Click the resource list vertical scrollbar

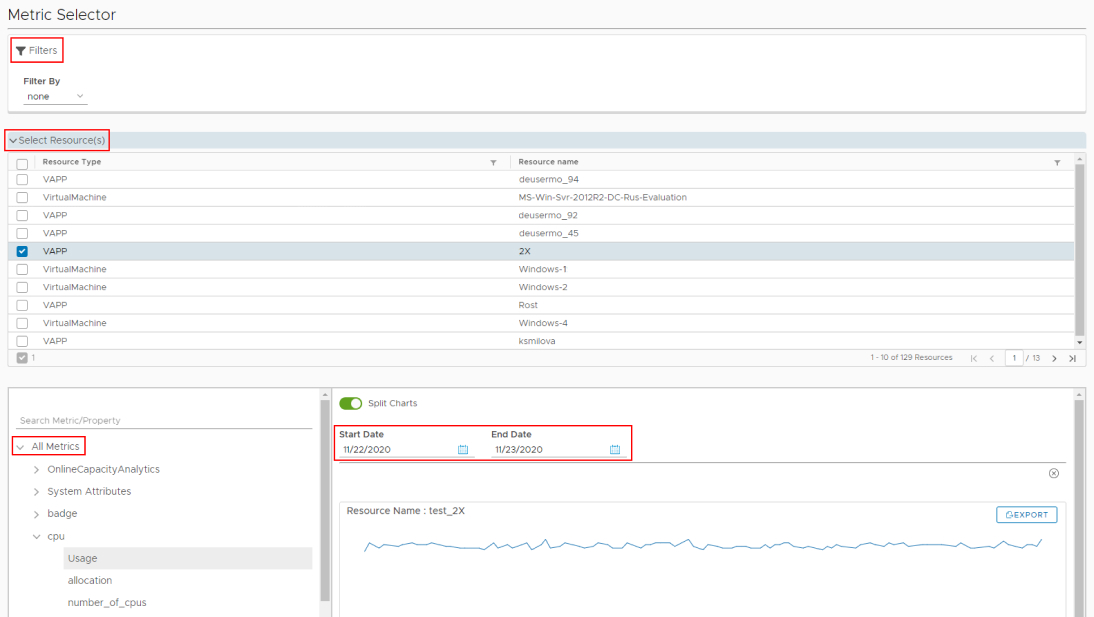coord(1079,250)
